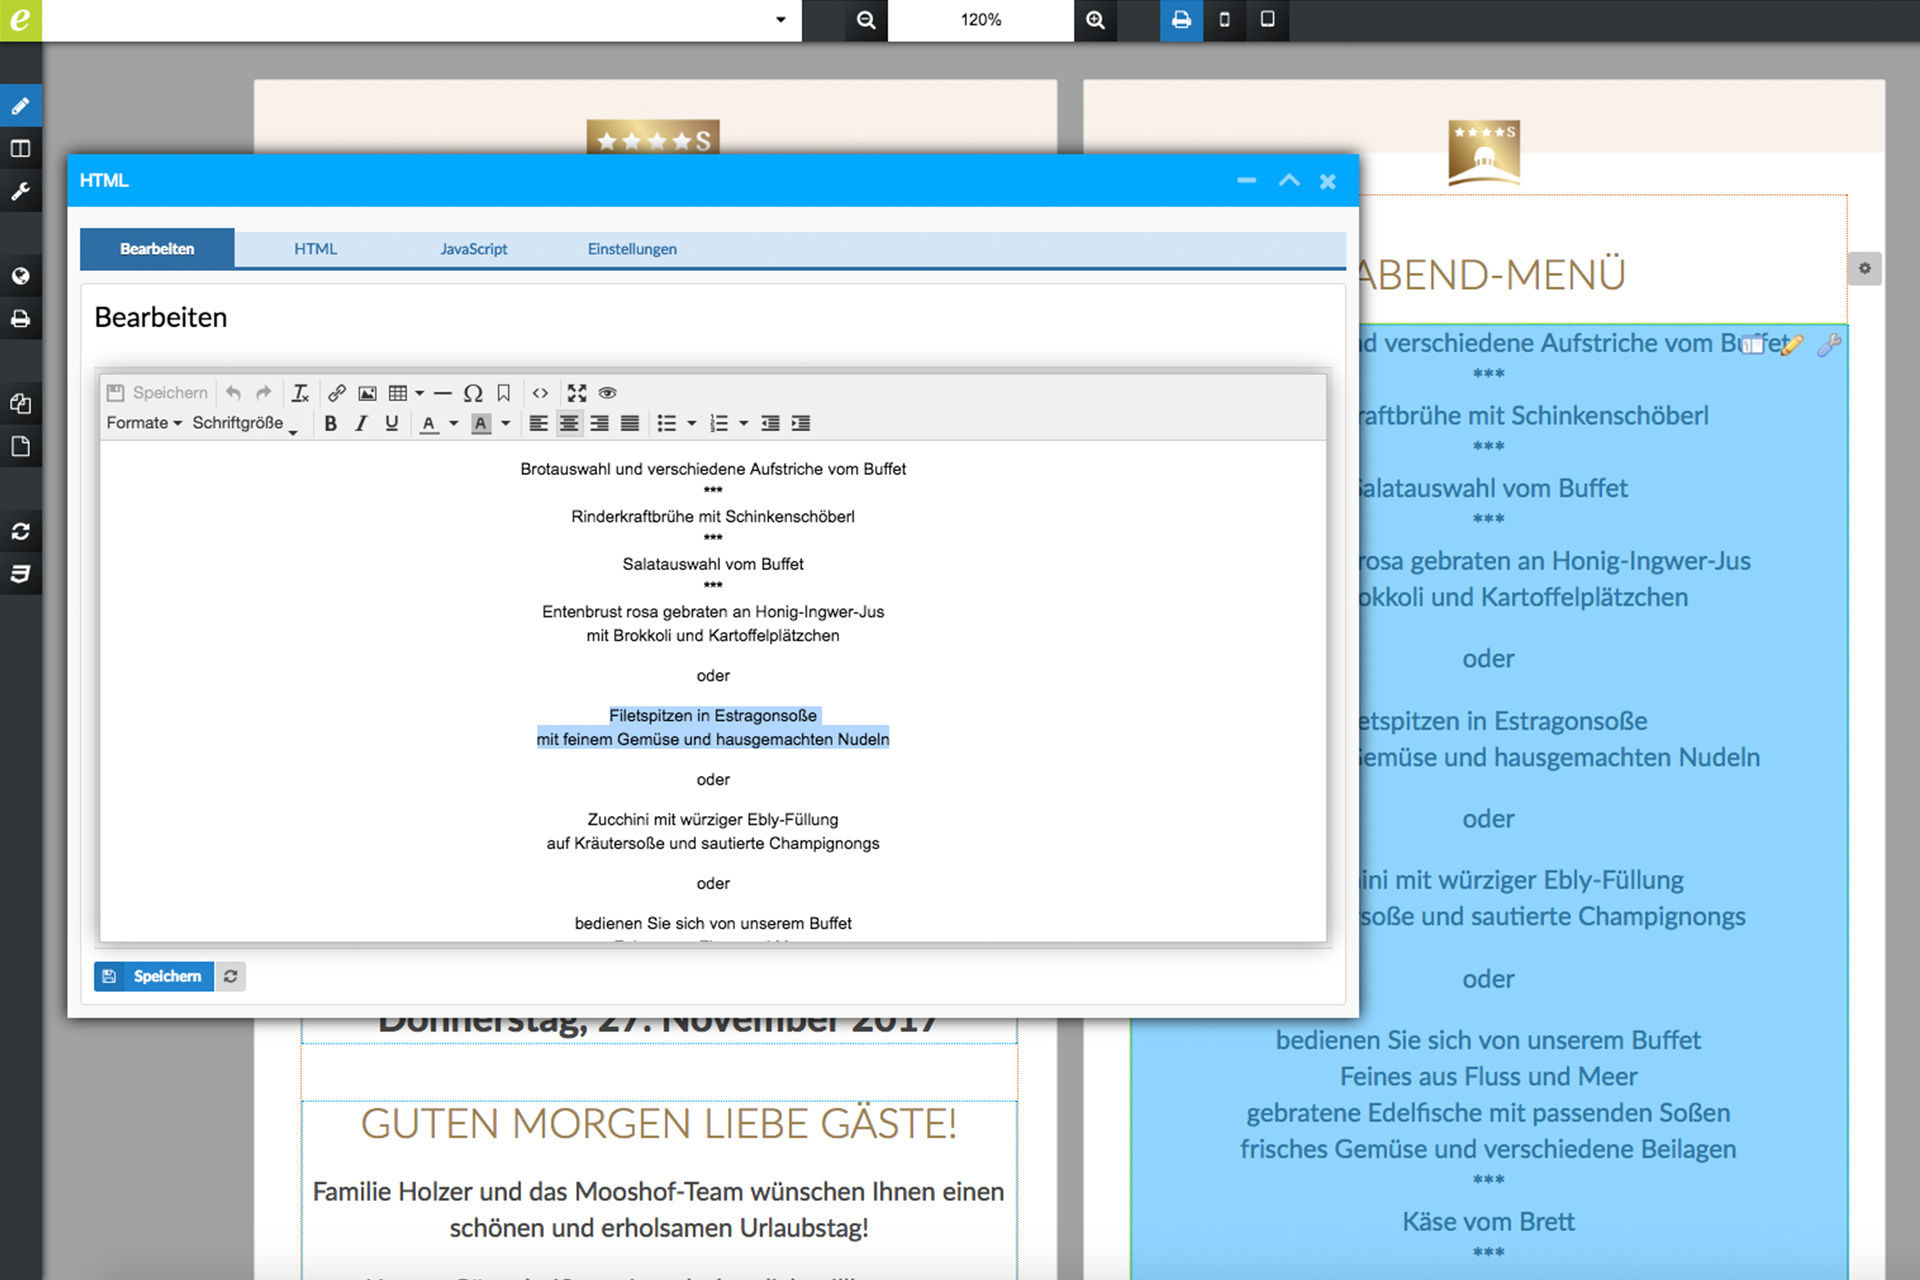Zoom out with the magnifier minus icon

(x=866, y=20)
